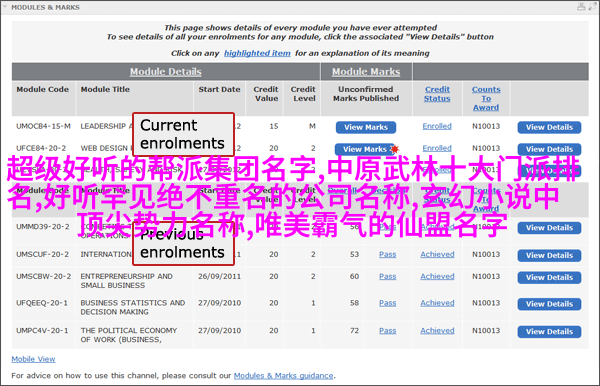Collapse the Modules & Marks panel arrow
The height and width of the screenshot is (386, 600).
click(5, 7)
